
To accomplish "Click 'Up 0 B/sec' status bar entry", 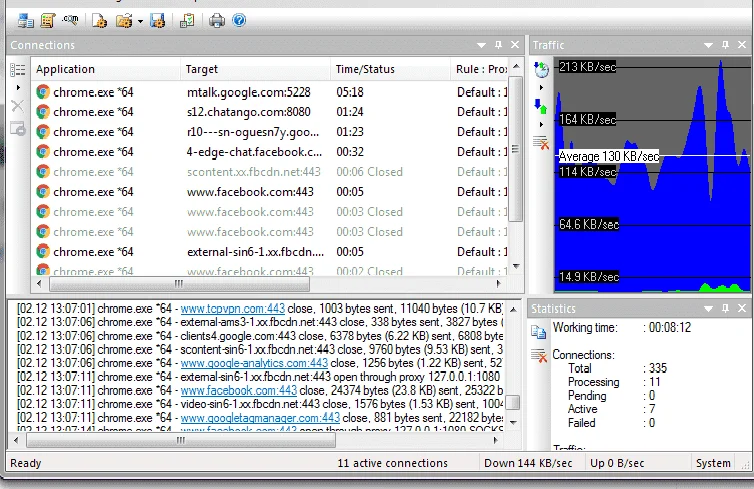I will 617,463.
